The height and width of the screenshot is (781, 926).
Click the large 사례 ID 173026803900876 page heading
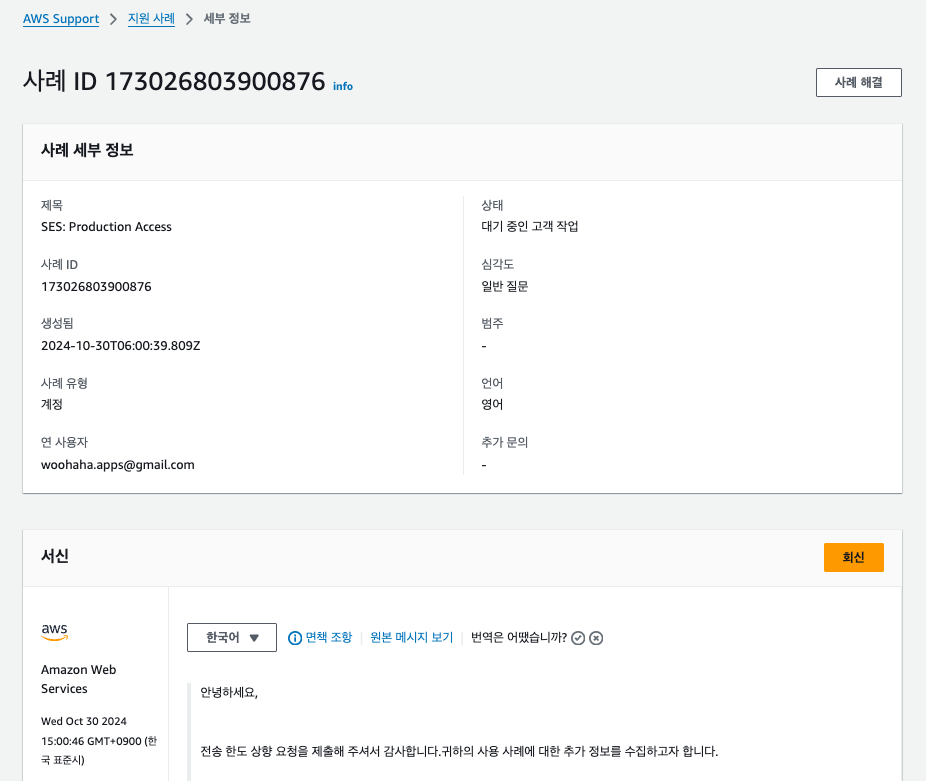(174, 81)
